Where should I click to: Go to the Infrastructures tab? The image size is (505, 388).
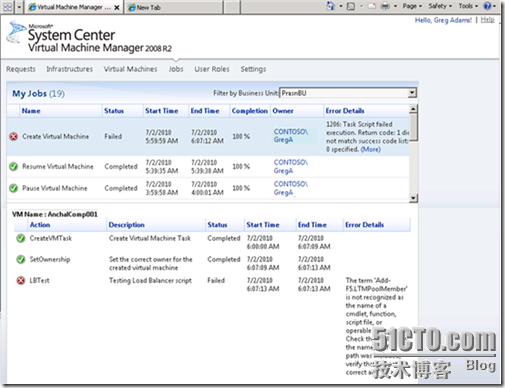tap(70, 69)
